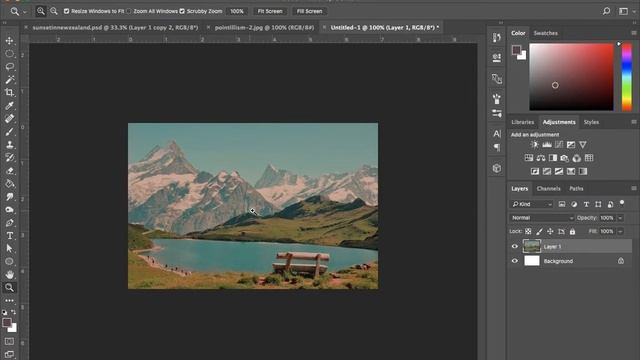This screenshot has width=640, height=360.
Task: Switch to the Channels tab
Action: click(548, 189)
